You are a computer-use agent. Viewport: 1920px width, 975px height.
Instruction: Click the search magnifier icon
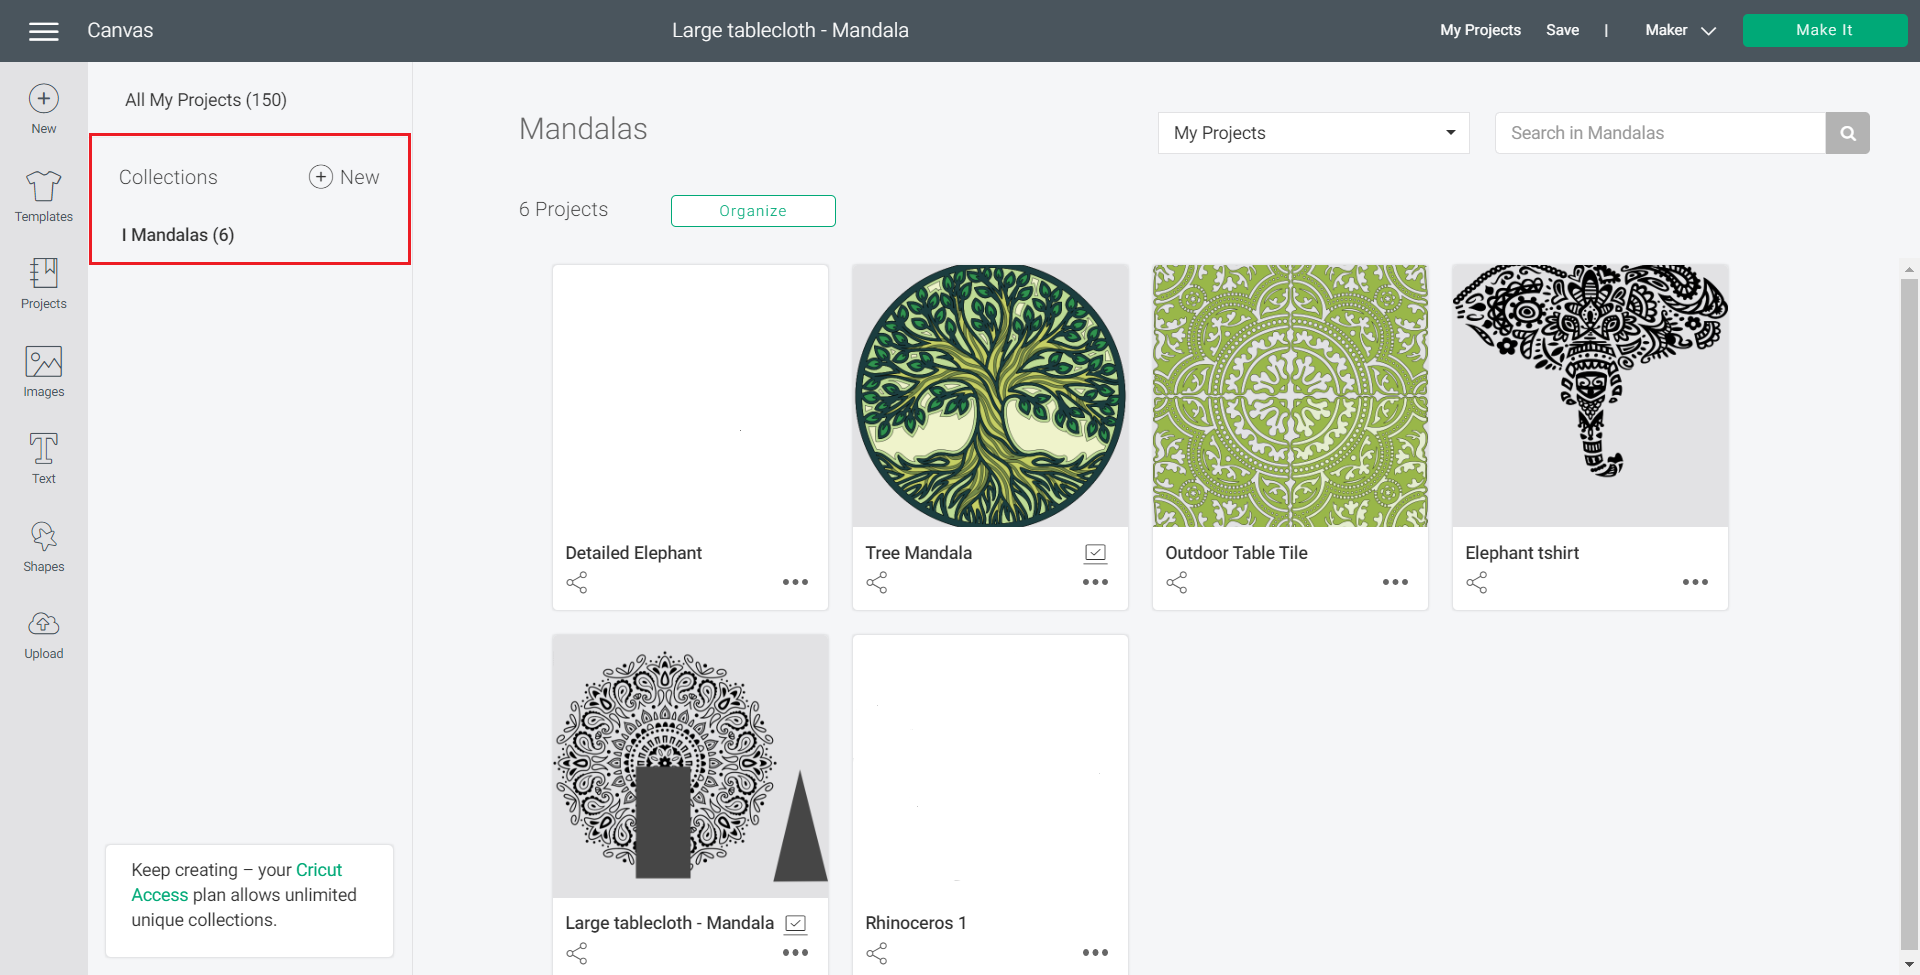[x=1847, y=132]
